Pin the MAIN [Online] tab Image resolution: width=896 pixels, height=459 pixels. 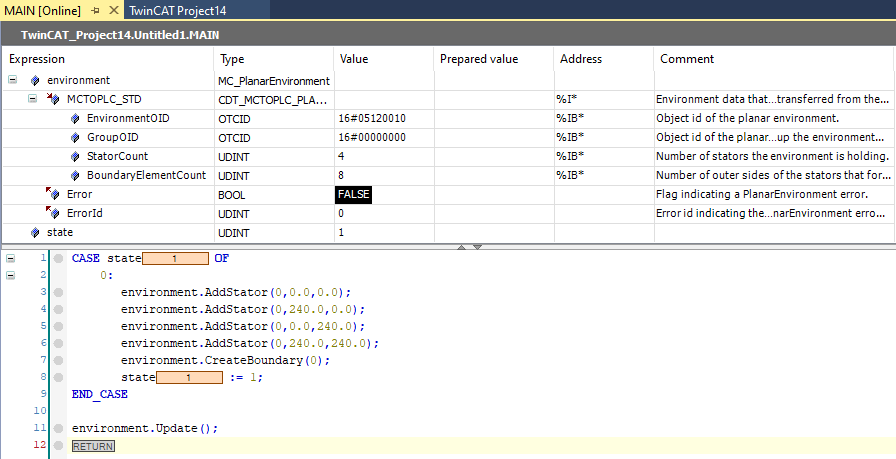pos(96,10)
